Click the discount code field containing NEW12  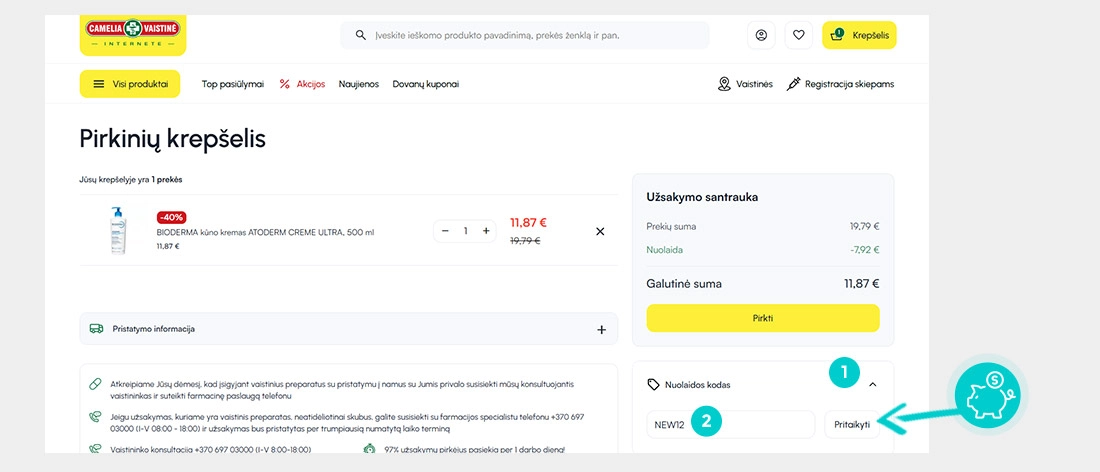coord(731,424)
